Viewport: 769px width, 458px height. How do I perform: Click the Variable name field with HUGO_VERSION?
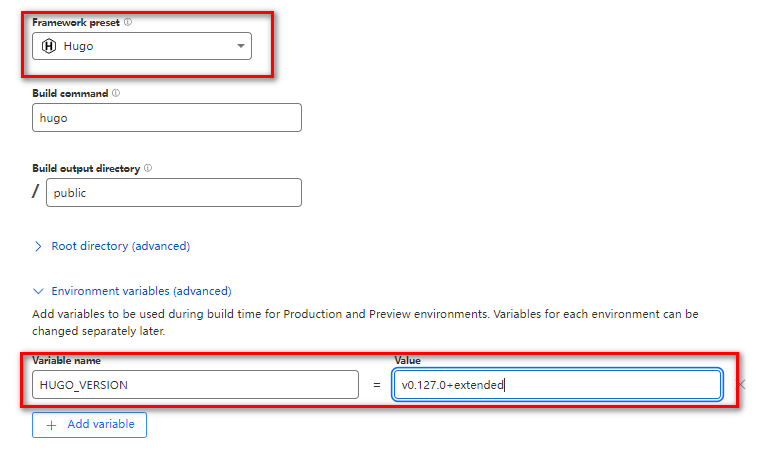tap(195, 385)
